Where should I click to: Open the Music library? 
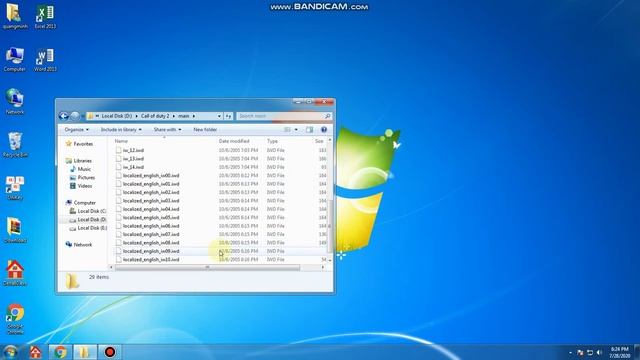tap(81, 169)
